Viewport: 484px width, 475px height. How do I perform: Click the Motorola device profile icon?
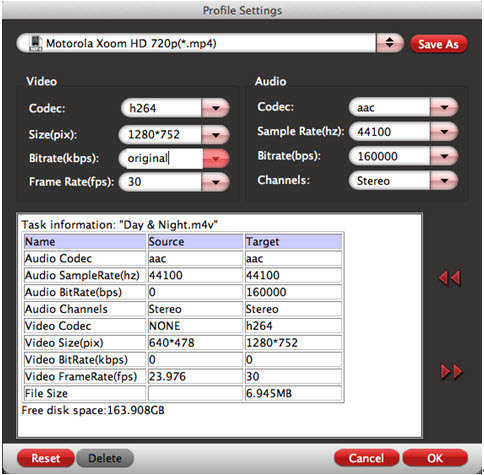(36, 43)
